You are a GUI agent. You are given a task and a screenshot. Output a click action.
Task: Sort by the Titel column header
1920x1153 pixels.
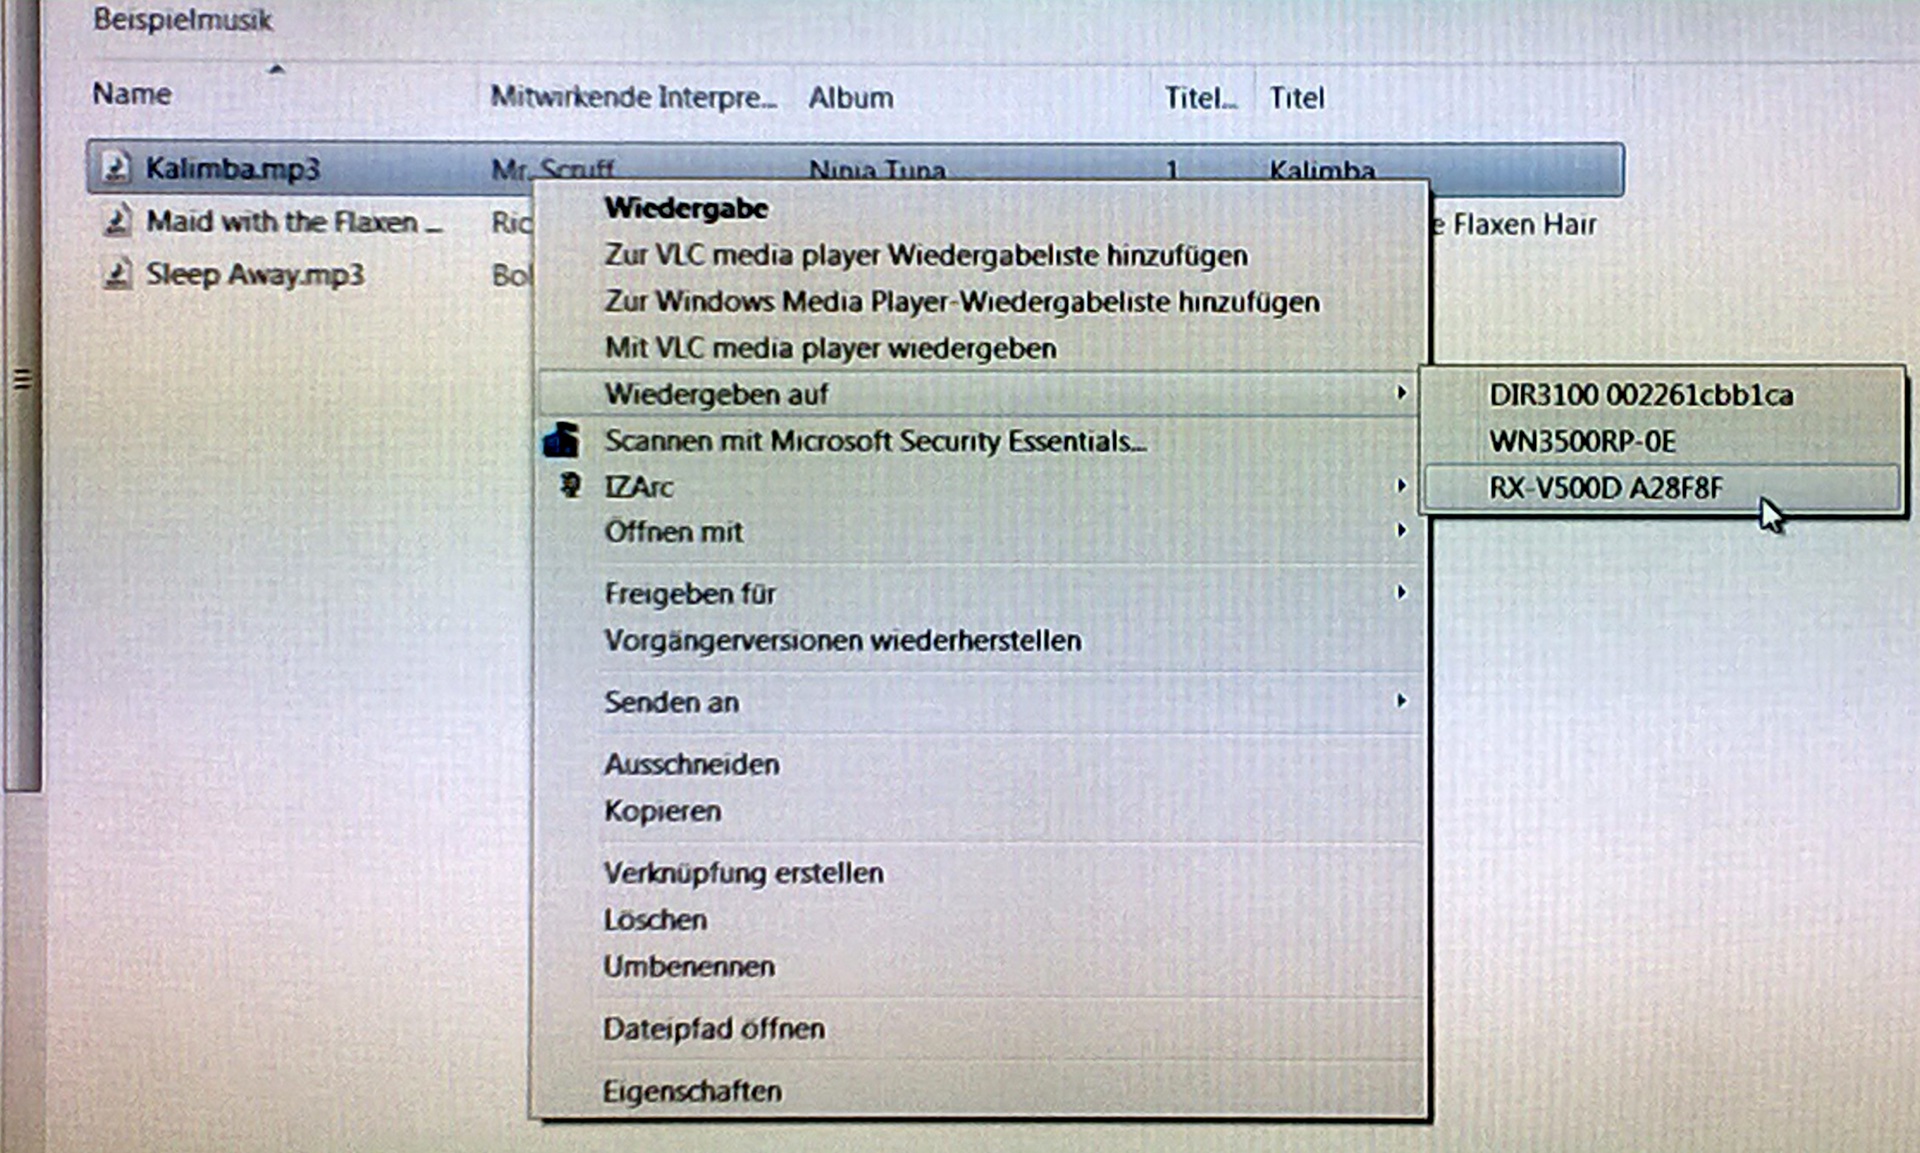pos(1297,98)
